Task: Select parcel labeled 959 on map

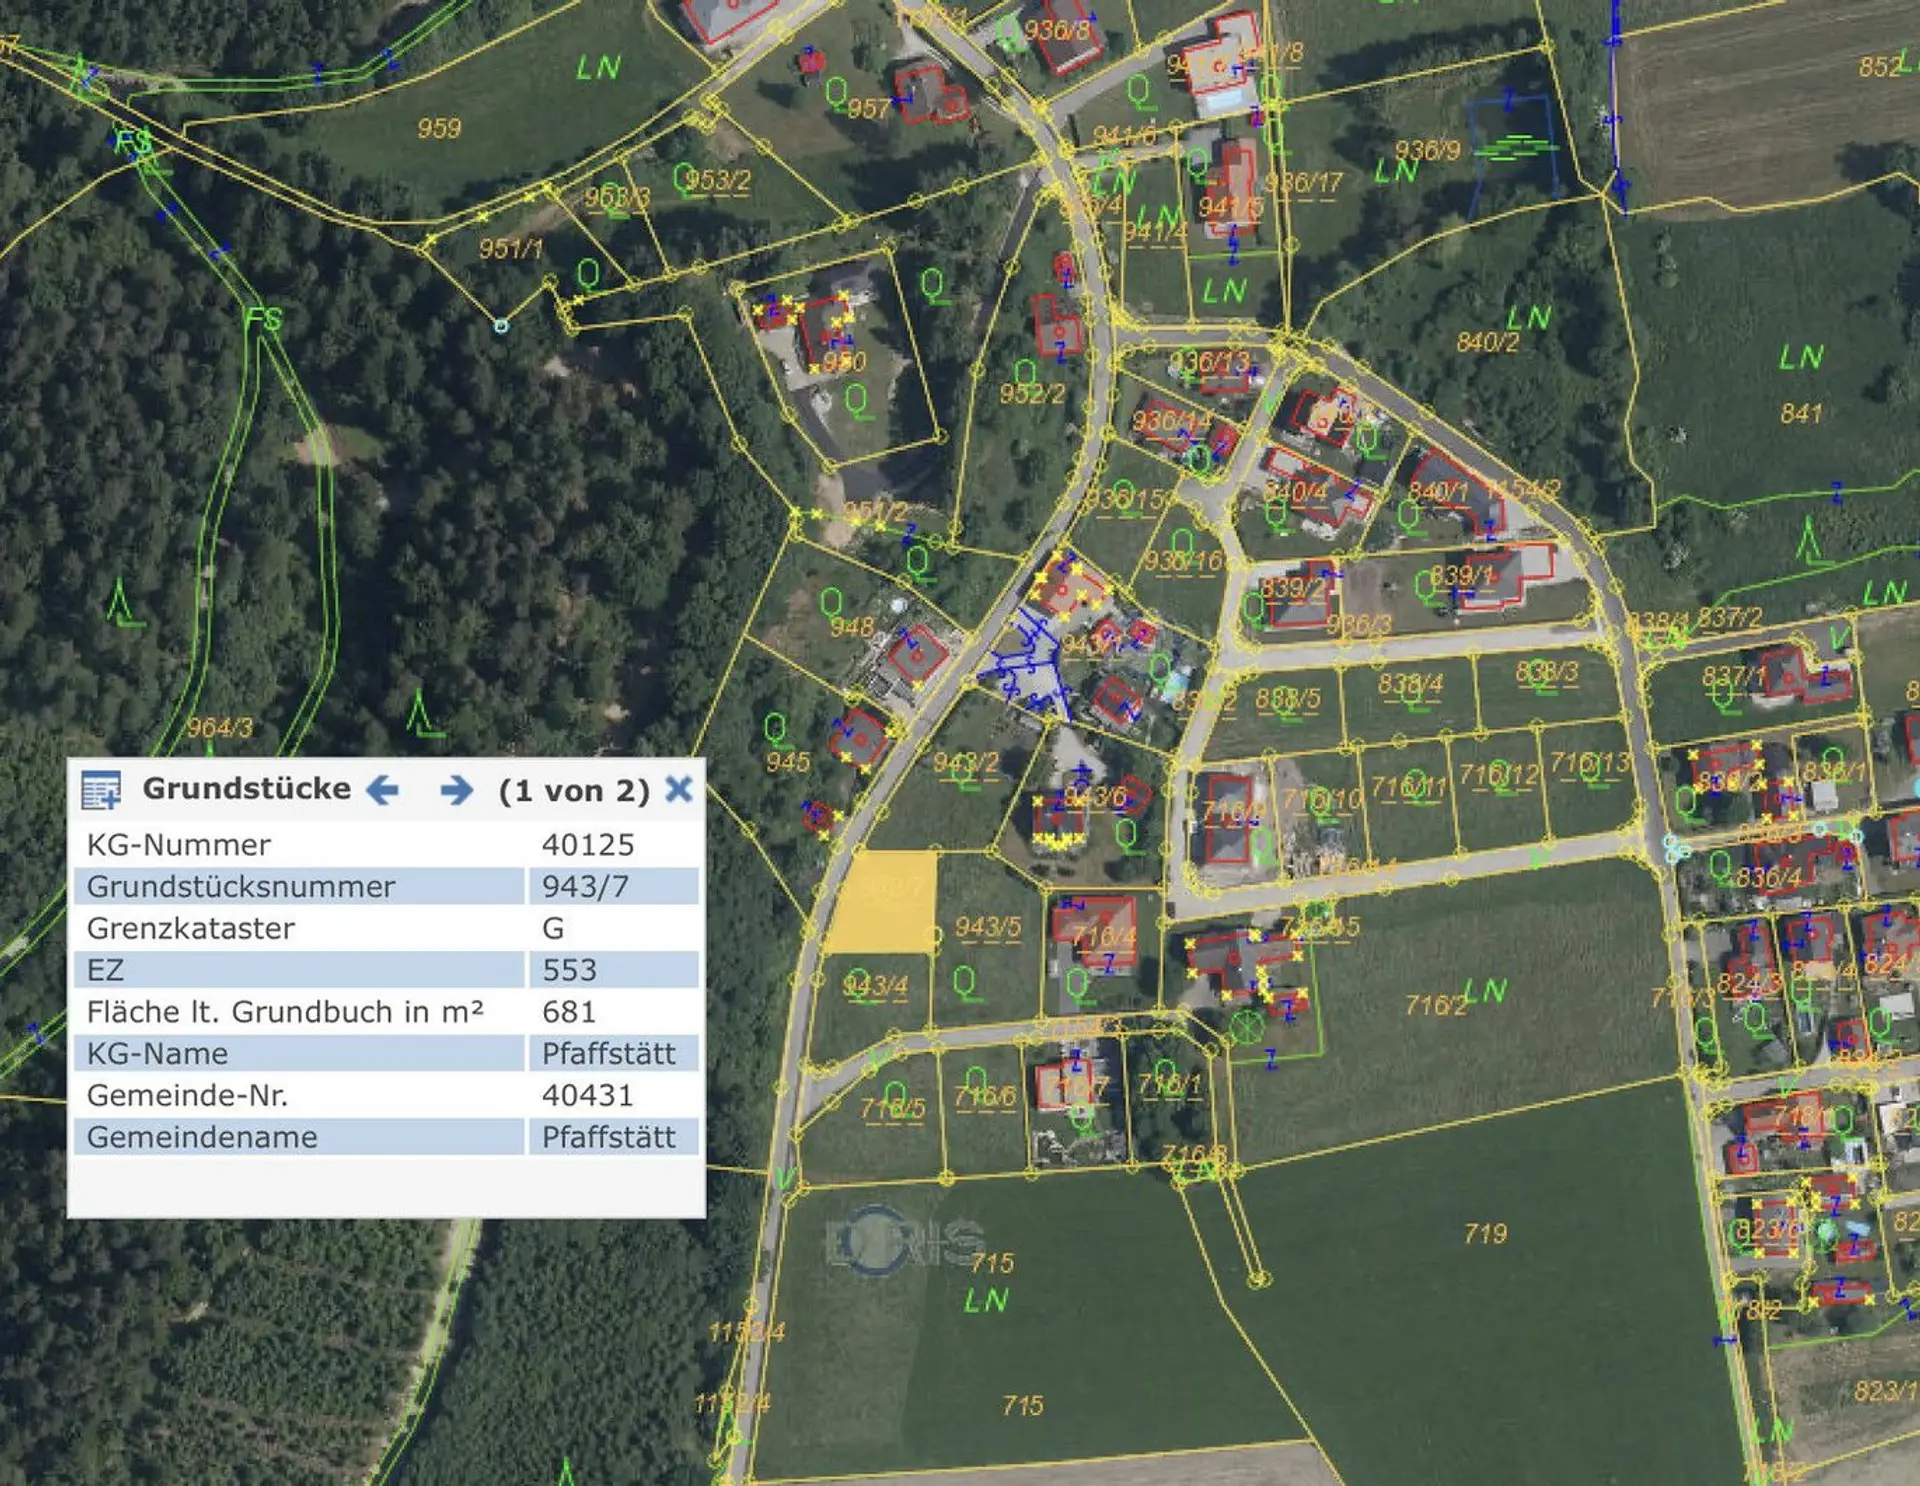Action: 439,128
